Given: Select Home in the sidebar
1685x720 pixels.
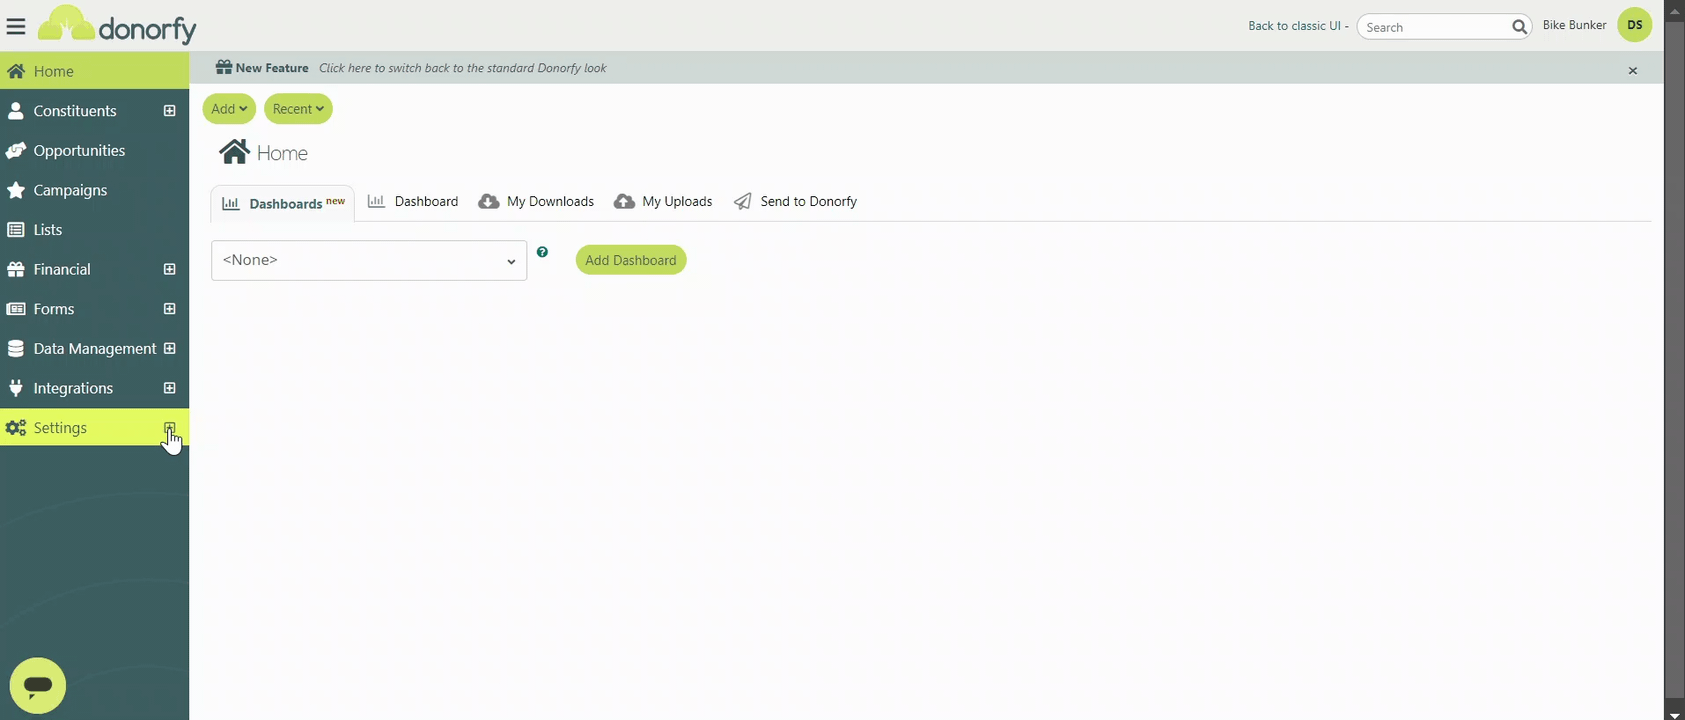Looking at the screenshot, I should [x=94, y=71].
